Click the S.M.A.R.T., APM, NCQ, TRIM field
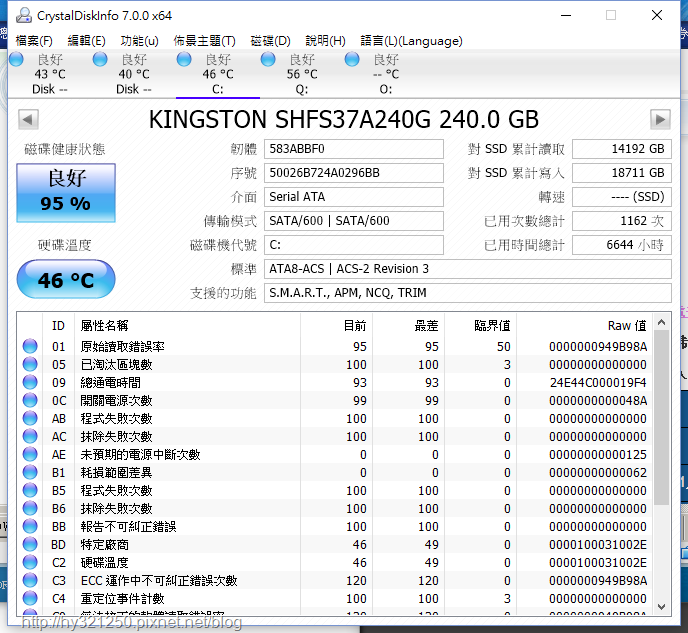The width and height of the screenshot is (688, 633). click(x=468, y=293)
